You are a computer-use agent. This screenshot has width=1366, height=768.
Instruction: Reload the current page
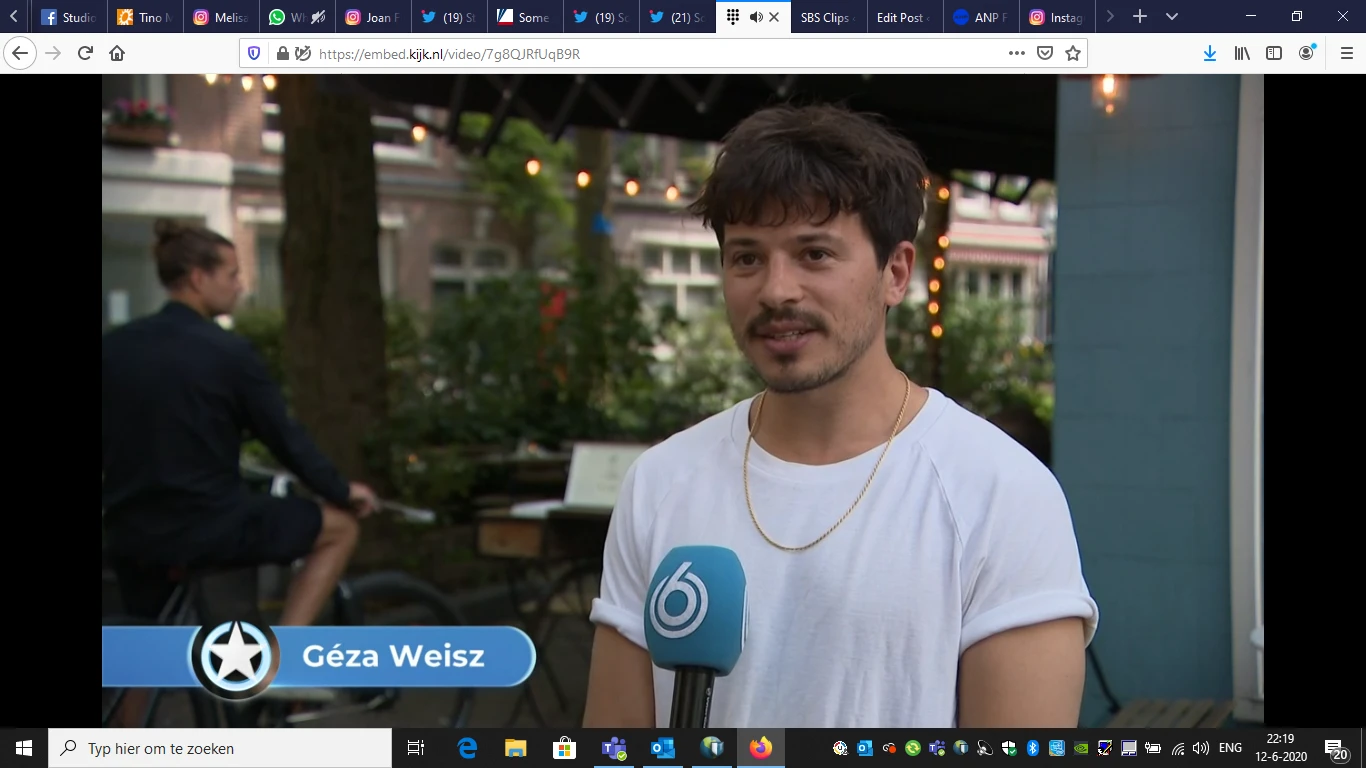[x=85, y=54]
